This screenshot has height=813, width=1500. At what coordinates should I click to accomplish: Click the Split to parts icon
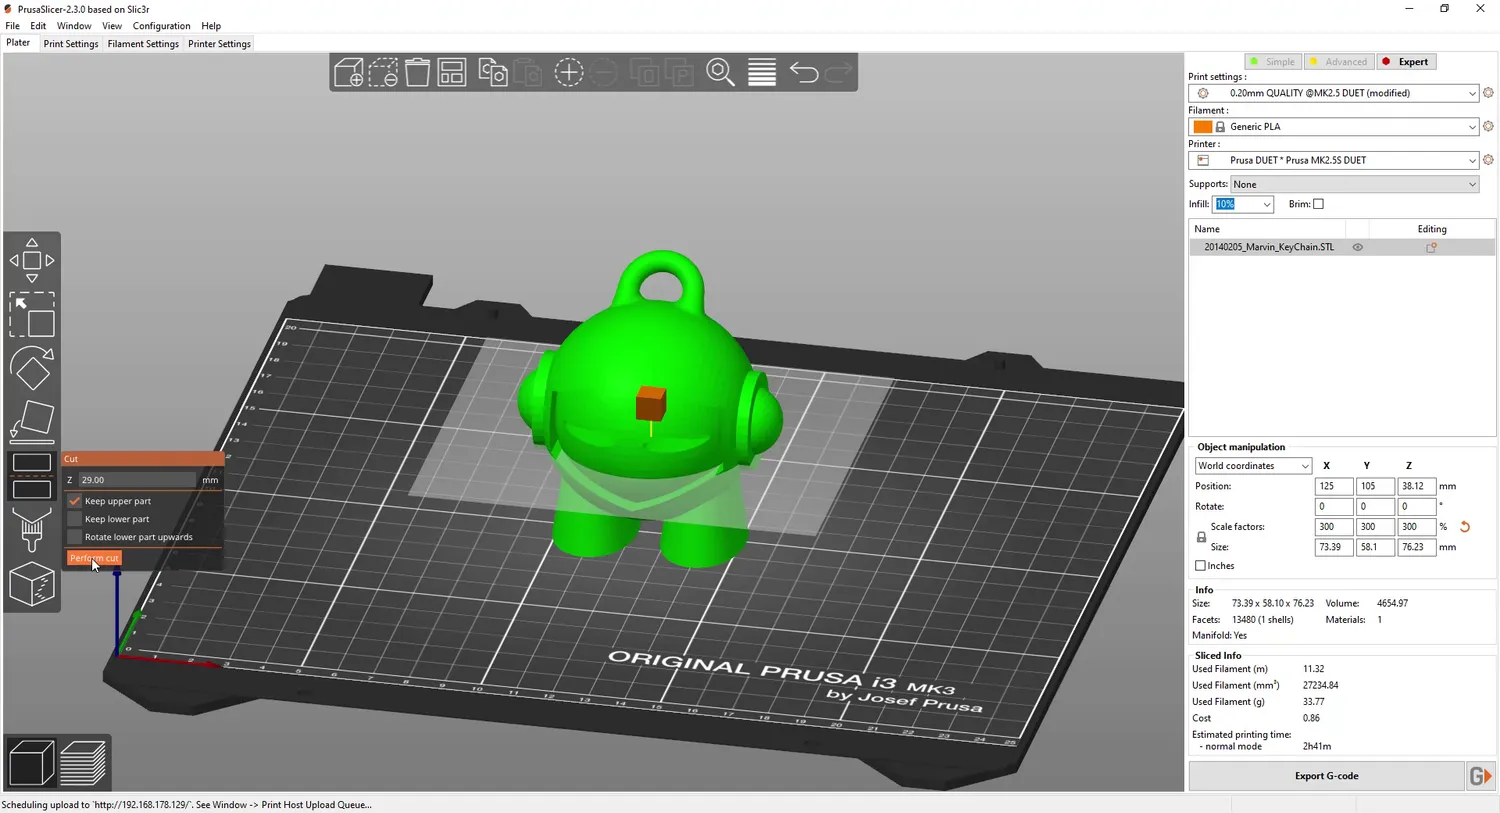click(679, 73)
